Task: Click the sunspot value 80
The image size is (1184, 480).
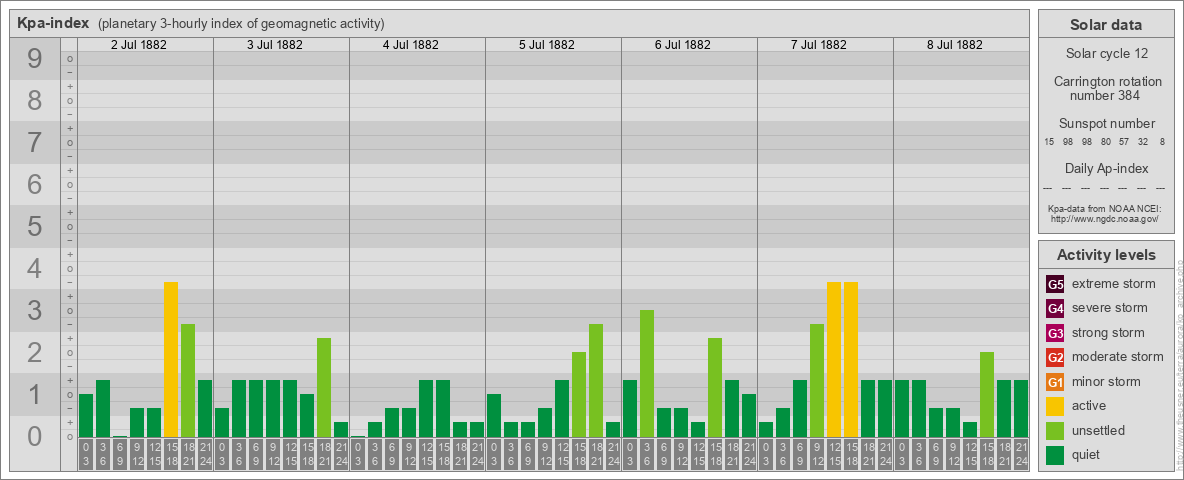Action: pyautogui.click(x=1105, y=142)
